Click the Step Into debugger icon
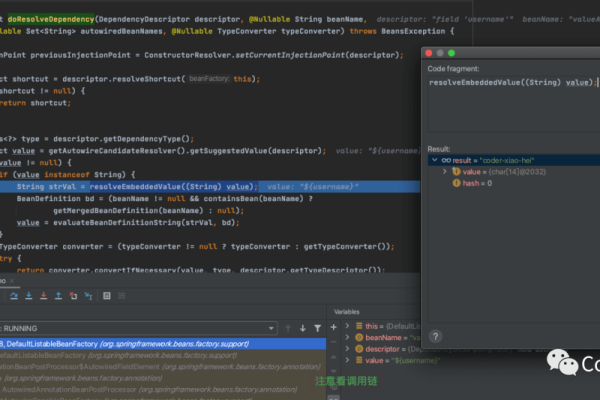600x400 pixels. 29,296
